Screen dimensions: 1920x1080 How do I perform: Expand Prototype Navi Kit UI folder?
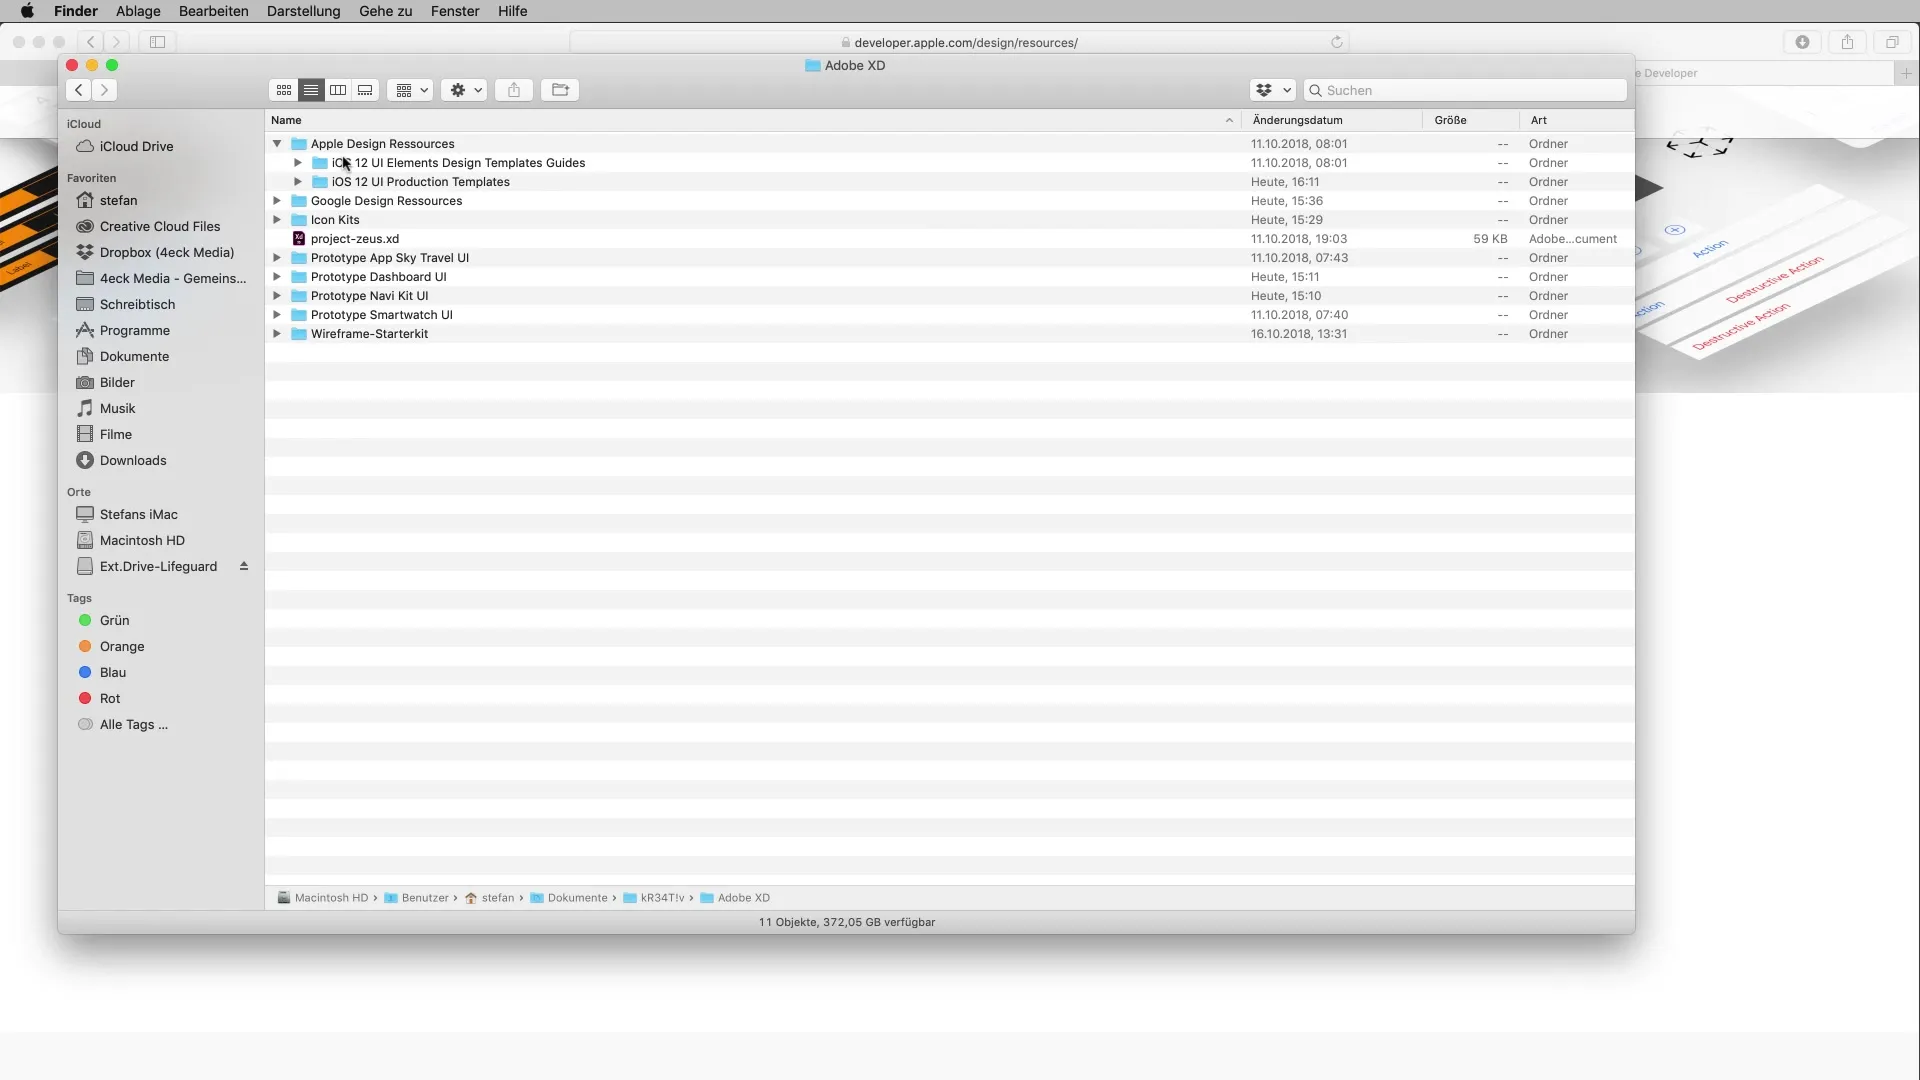click(x=277, y=296)
